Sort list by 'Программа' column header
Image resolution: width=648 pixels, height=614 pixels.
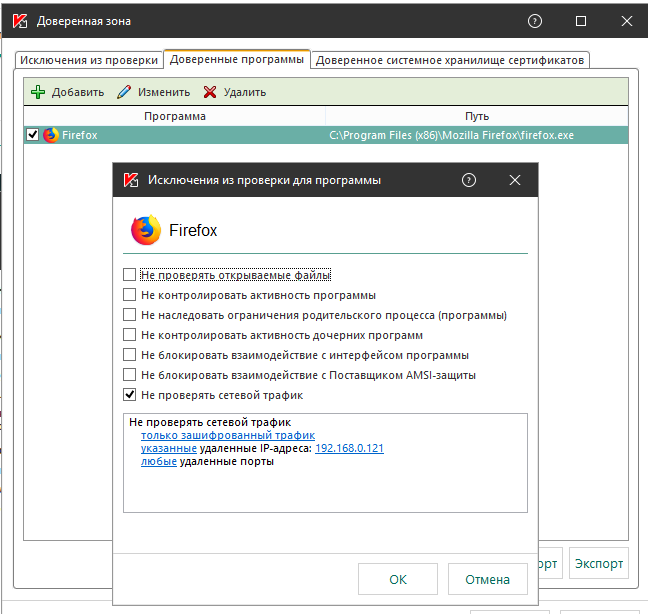pyautogui.click(x=175, y=116)
